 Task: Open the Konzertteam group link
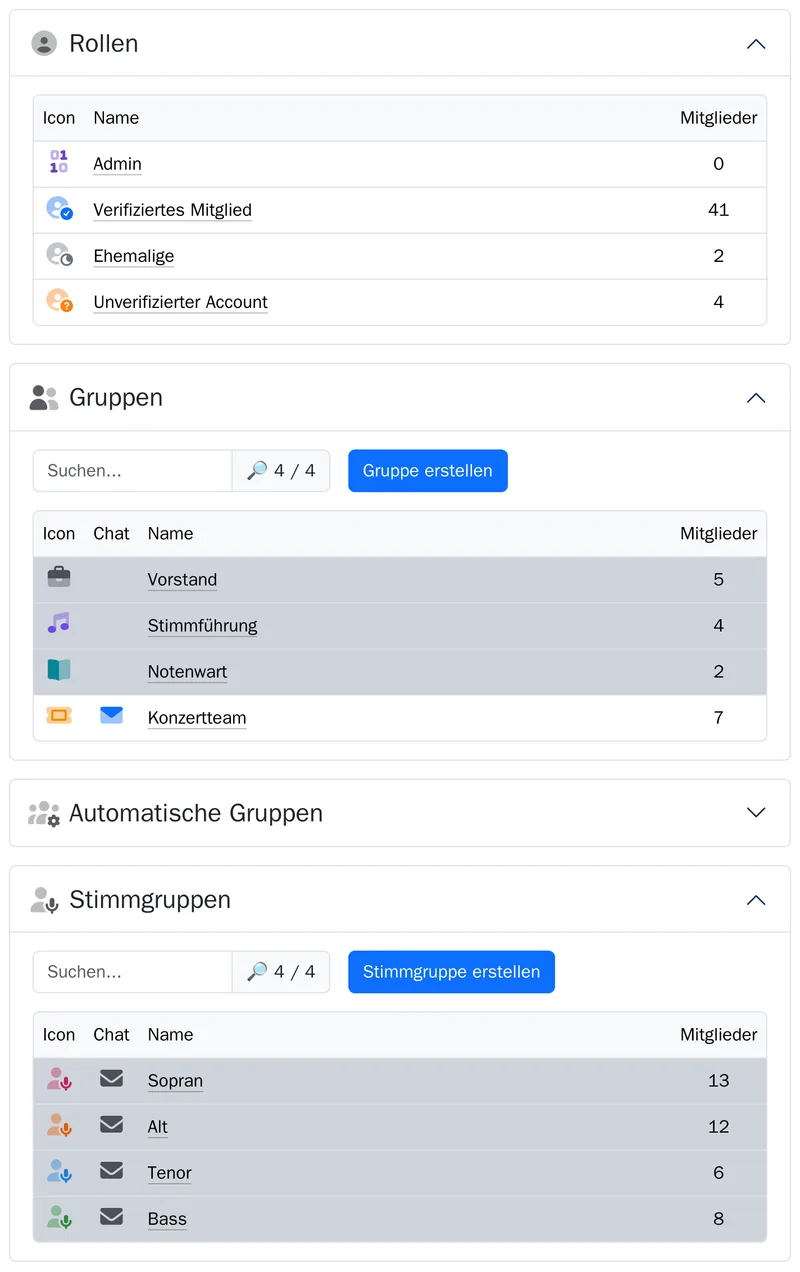[x=197, y=718]
